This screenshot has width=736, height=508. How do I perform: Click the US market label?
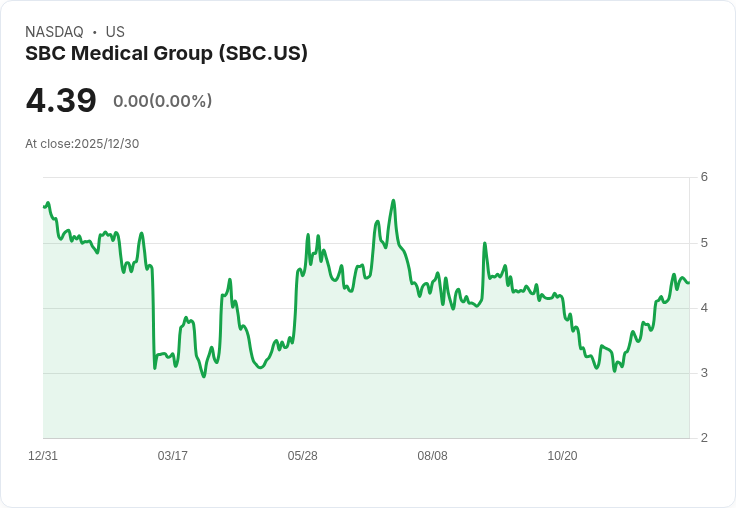click(115, 32)
